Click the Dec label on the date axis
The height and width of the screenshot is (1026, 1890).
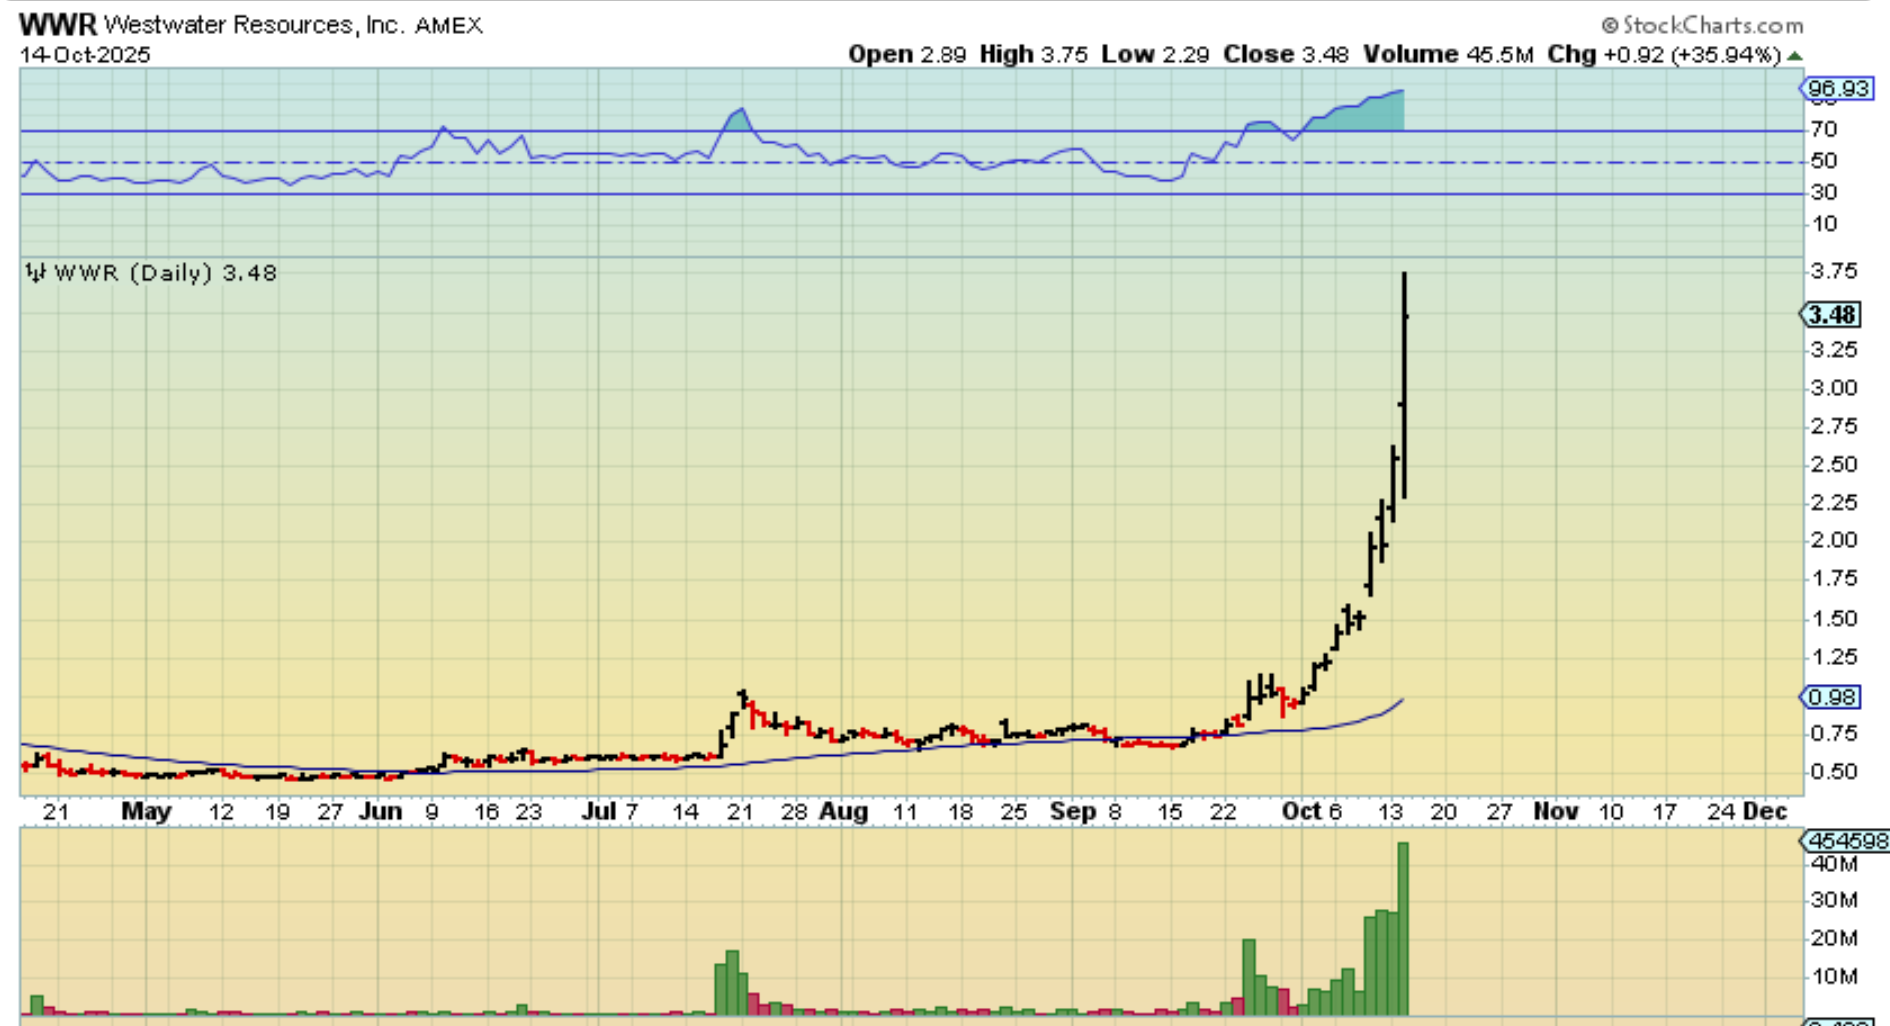[1765, 811]
